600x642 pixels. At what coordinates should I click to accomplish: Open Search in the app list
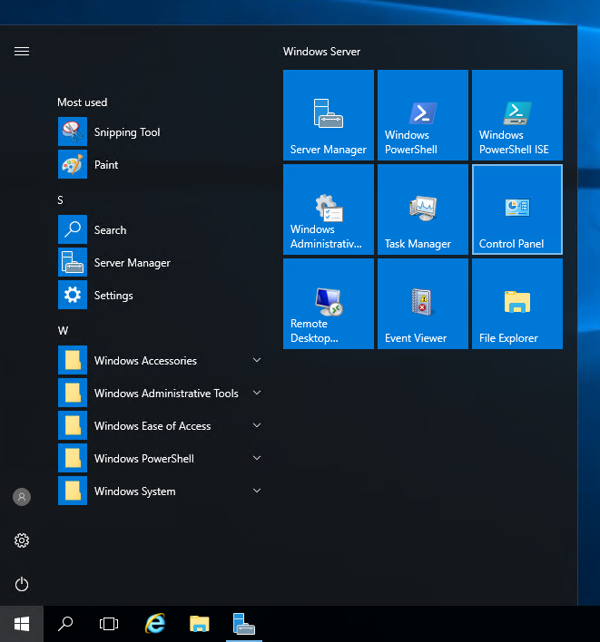[160, 230]
